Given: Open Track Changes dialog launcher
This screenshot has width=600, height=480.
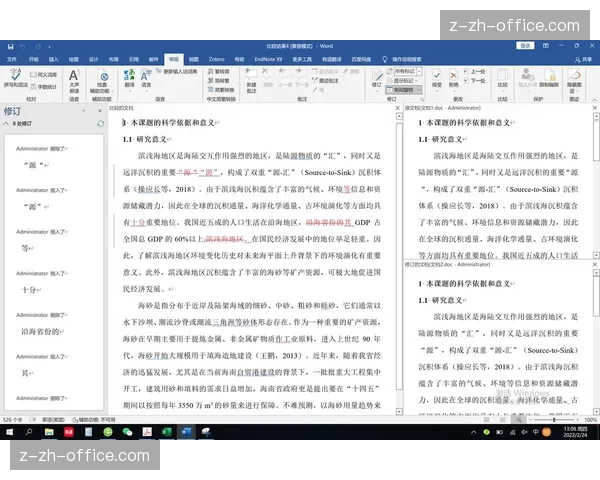Looking at the screenshot, I should 422,100.
